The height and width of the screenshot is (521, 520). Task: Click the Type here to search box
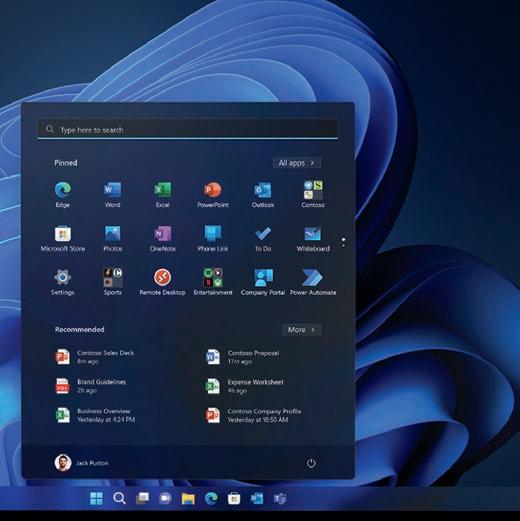coord(187,129)
